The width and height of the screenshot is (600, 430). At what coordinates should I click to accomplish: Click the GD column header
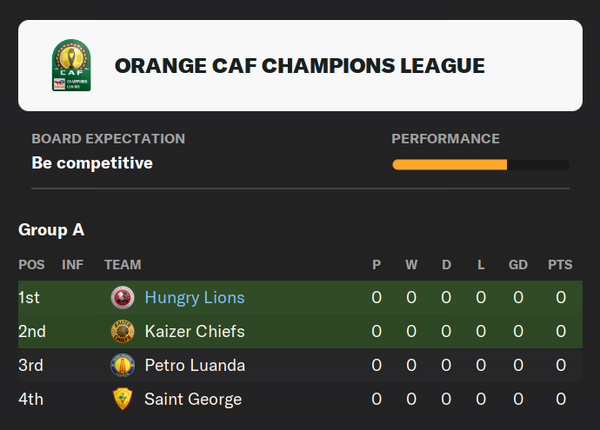point(518,265)
